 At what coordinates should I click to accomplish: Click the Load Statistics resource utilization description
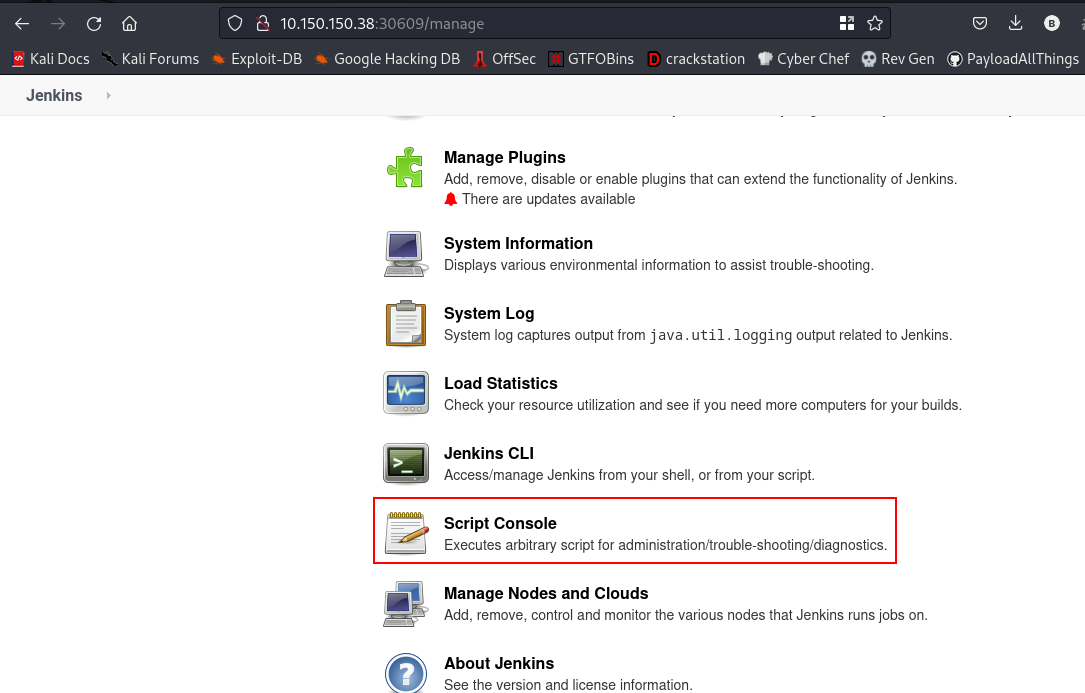coord(703,405)
